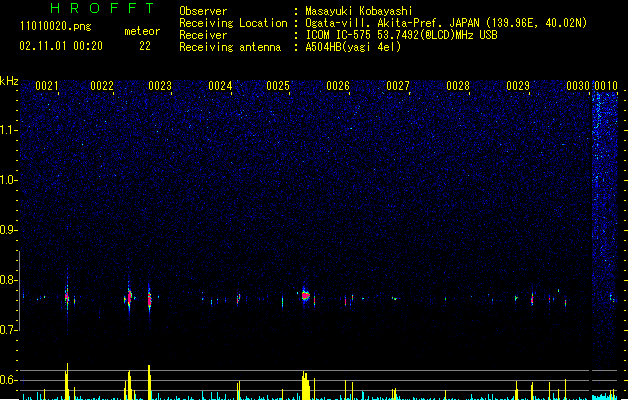This screenshot has width=629, height=400.
Task: Click the meteor count 22
Action: coord(145,46)
